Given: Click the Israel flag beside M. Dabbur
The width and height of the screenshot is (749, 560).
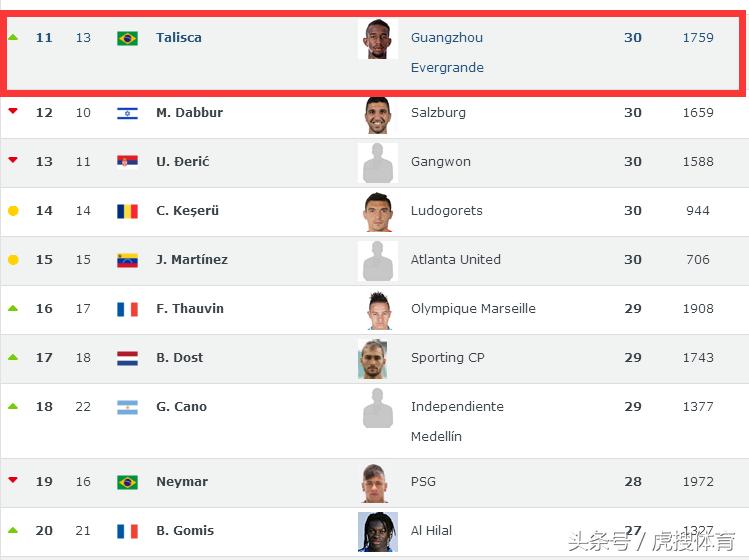Looking at the screenshot, I should pyautogui.click(x=127, y=113).
